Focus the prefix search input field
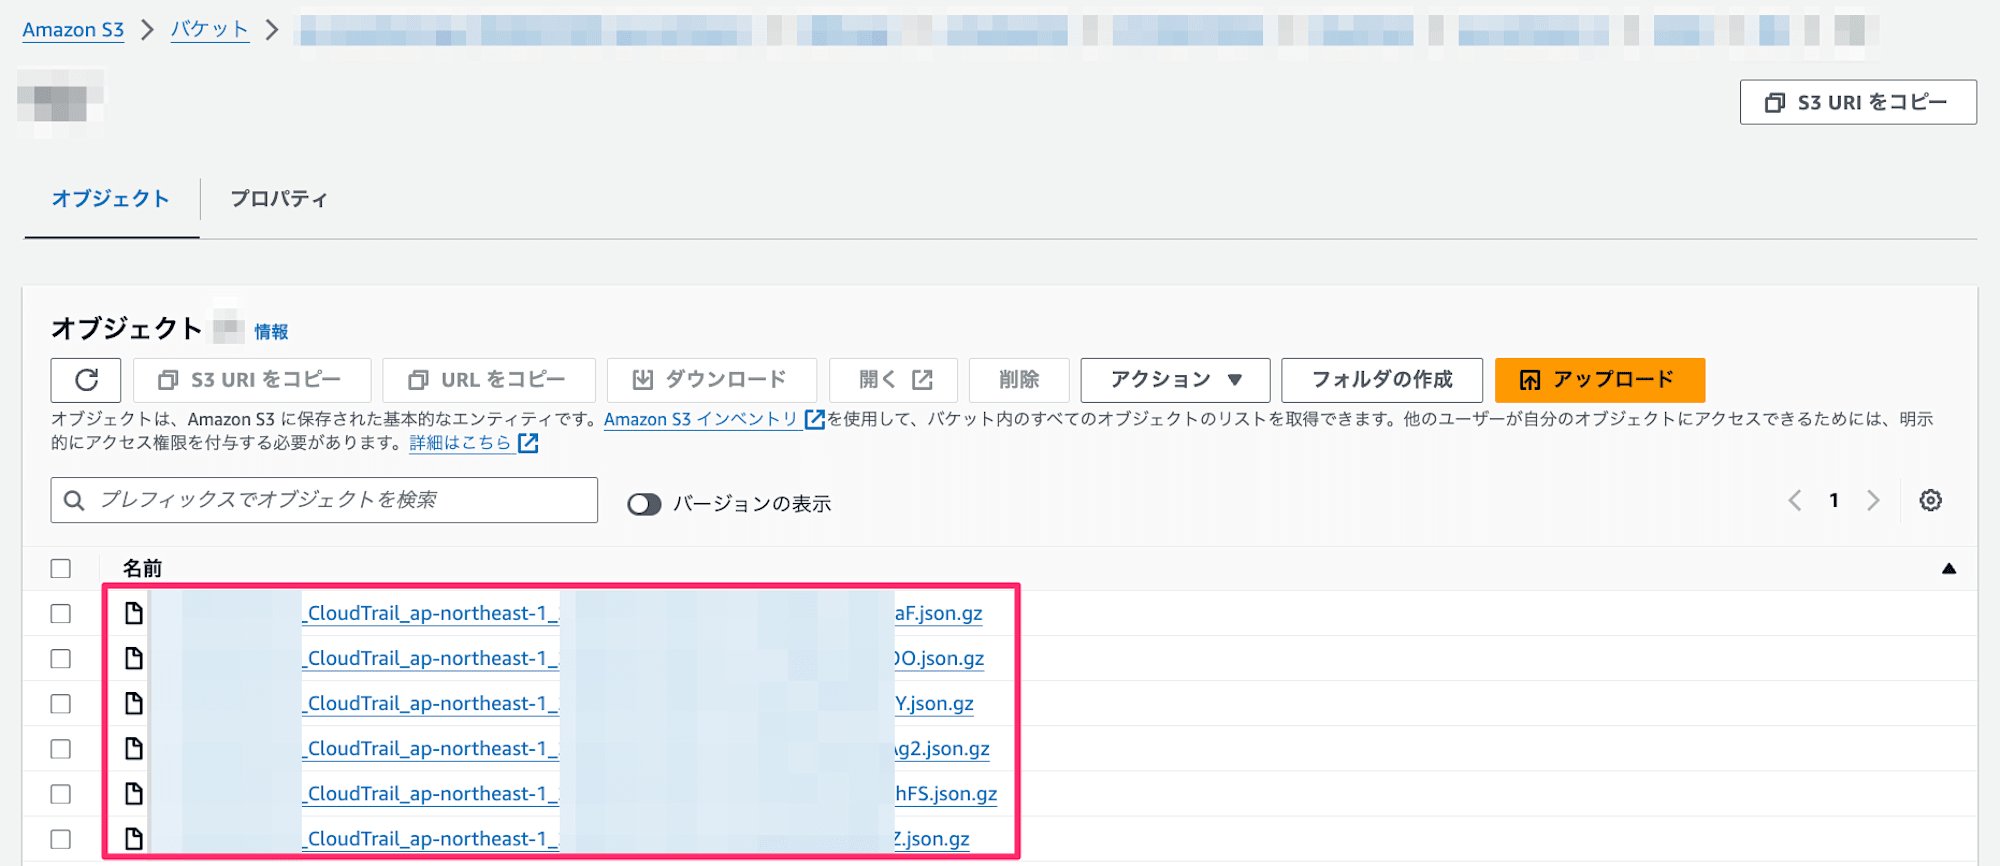 point(324,500)
